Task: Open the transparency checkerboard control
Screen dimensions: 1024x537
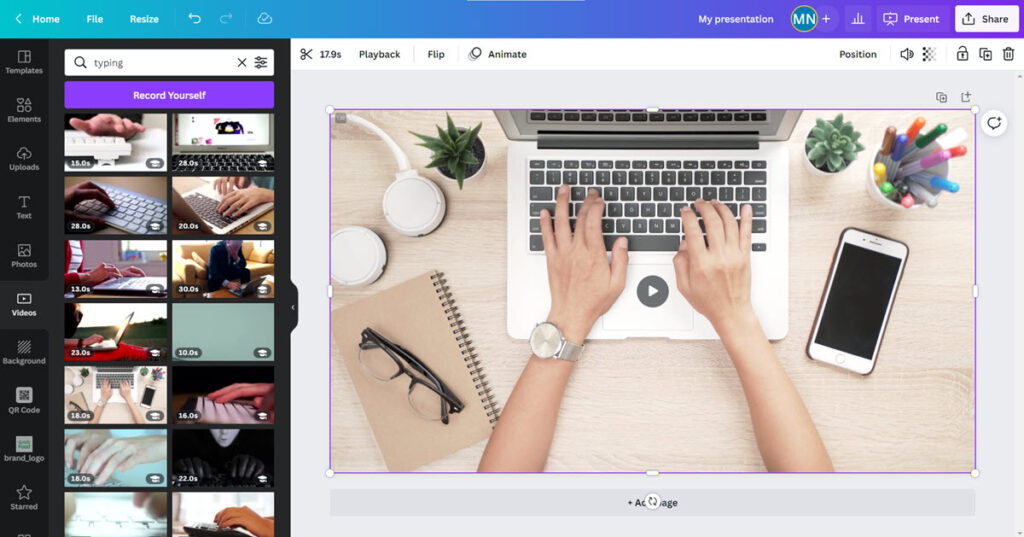Action: coord(929,54)
